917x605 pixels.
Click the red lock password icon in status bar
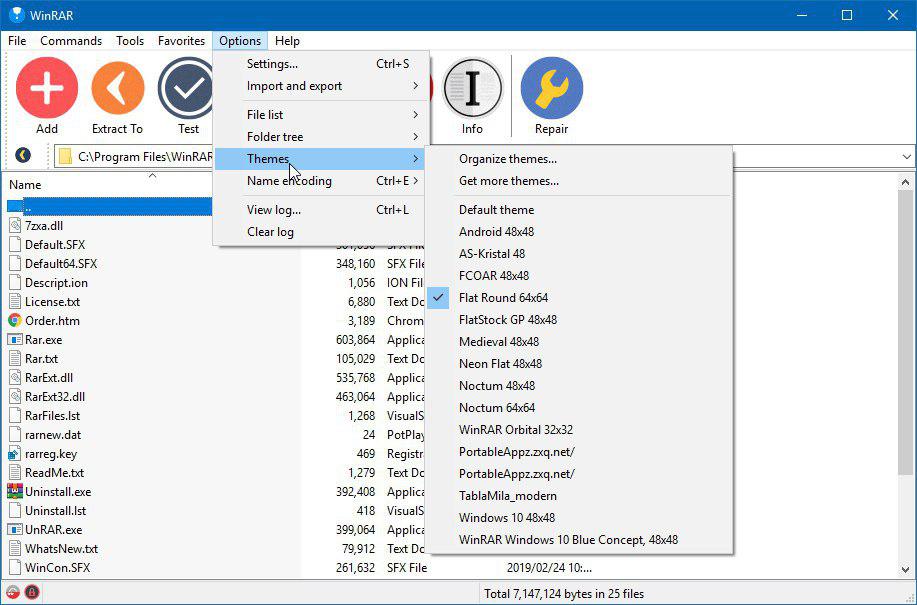coord(31,592)
